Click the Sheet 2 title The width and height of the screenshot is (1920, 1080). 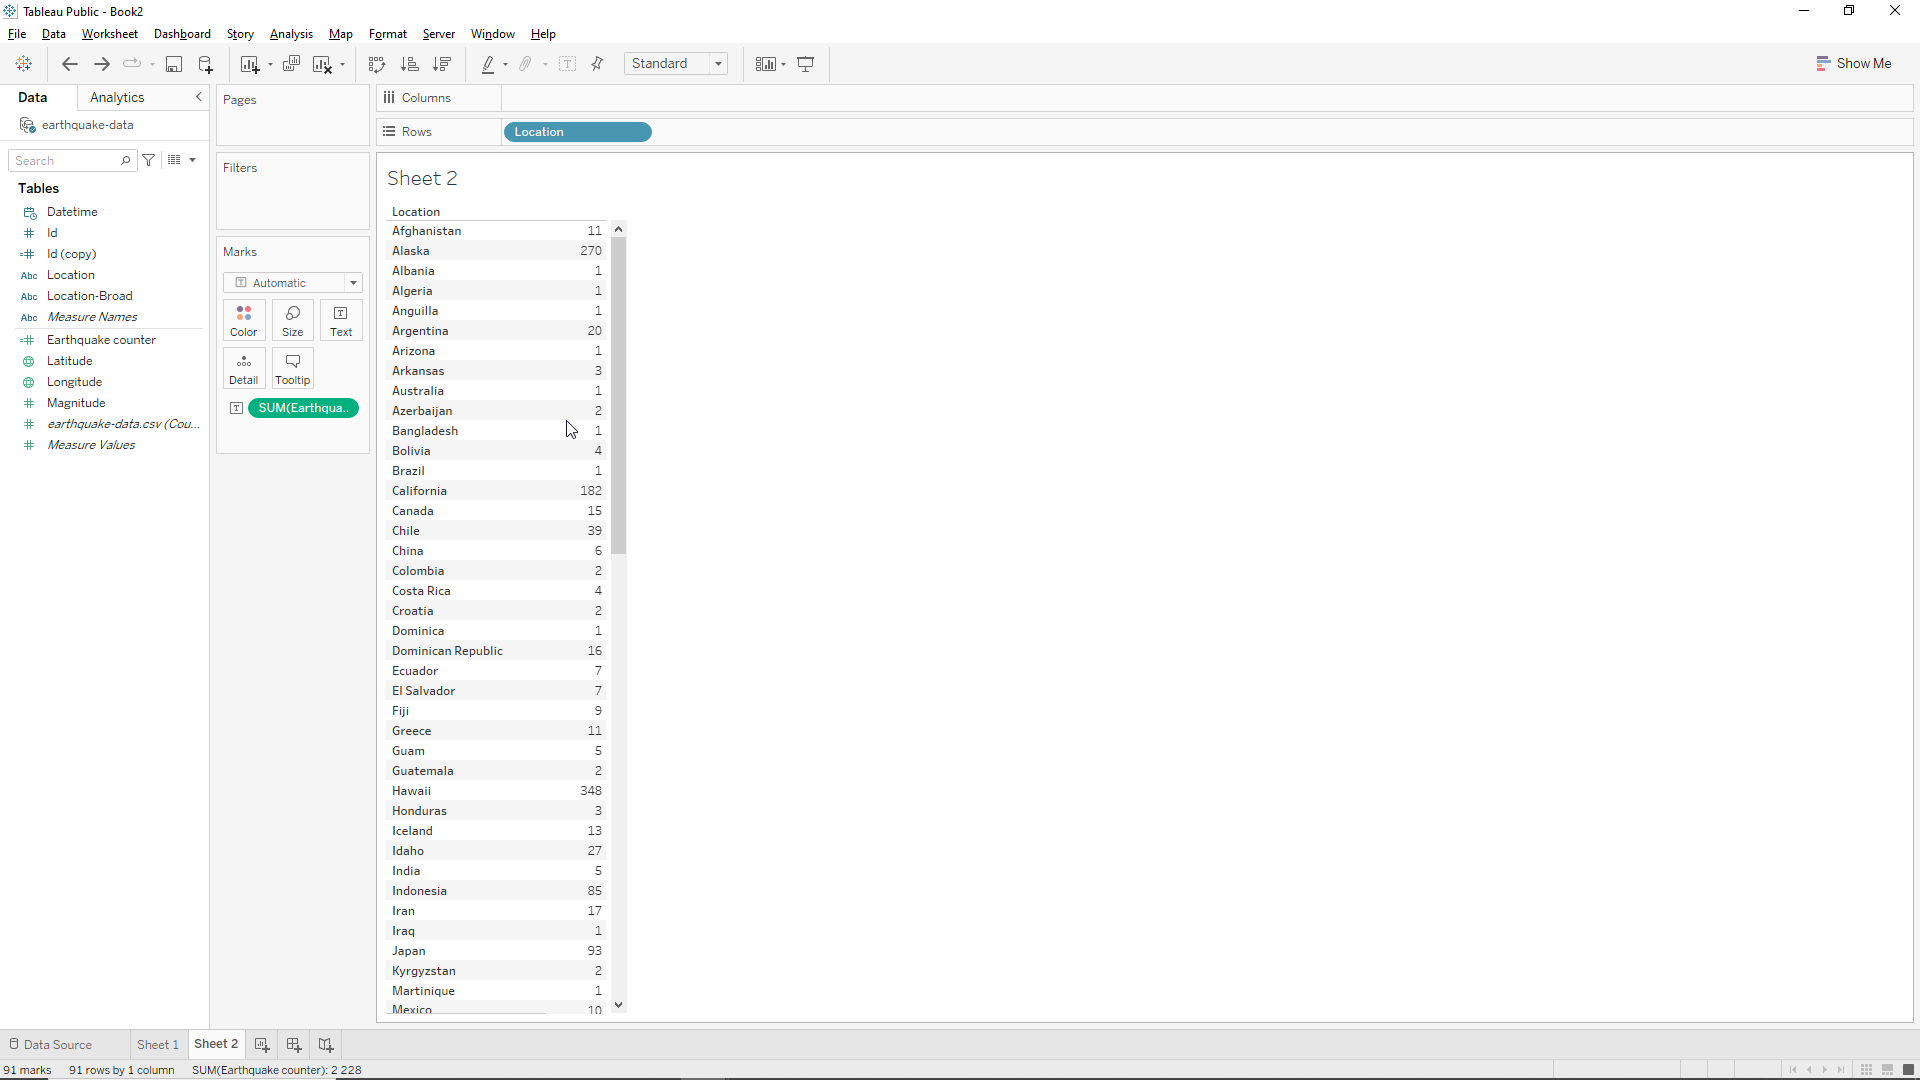coord(422,178)
